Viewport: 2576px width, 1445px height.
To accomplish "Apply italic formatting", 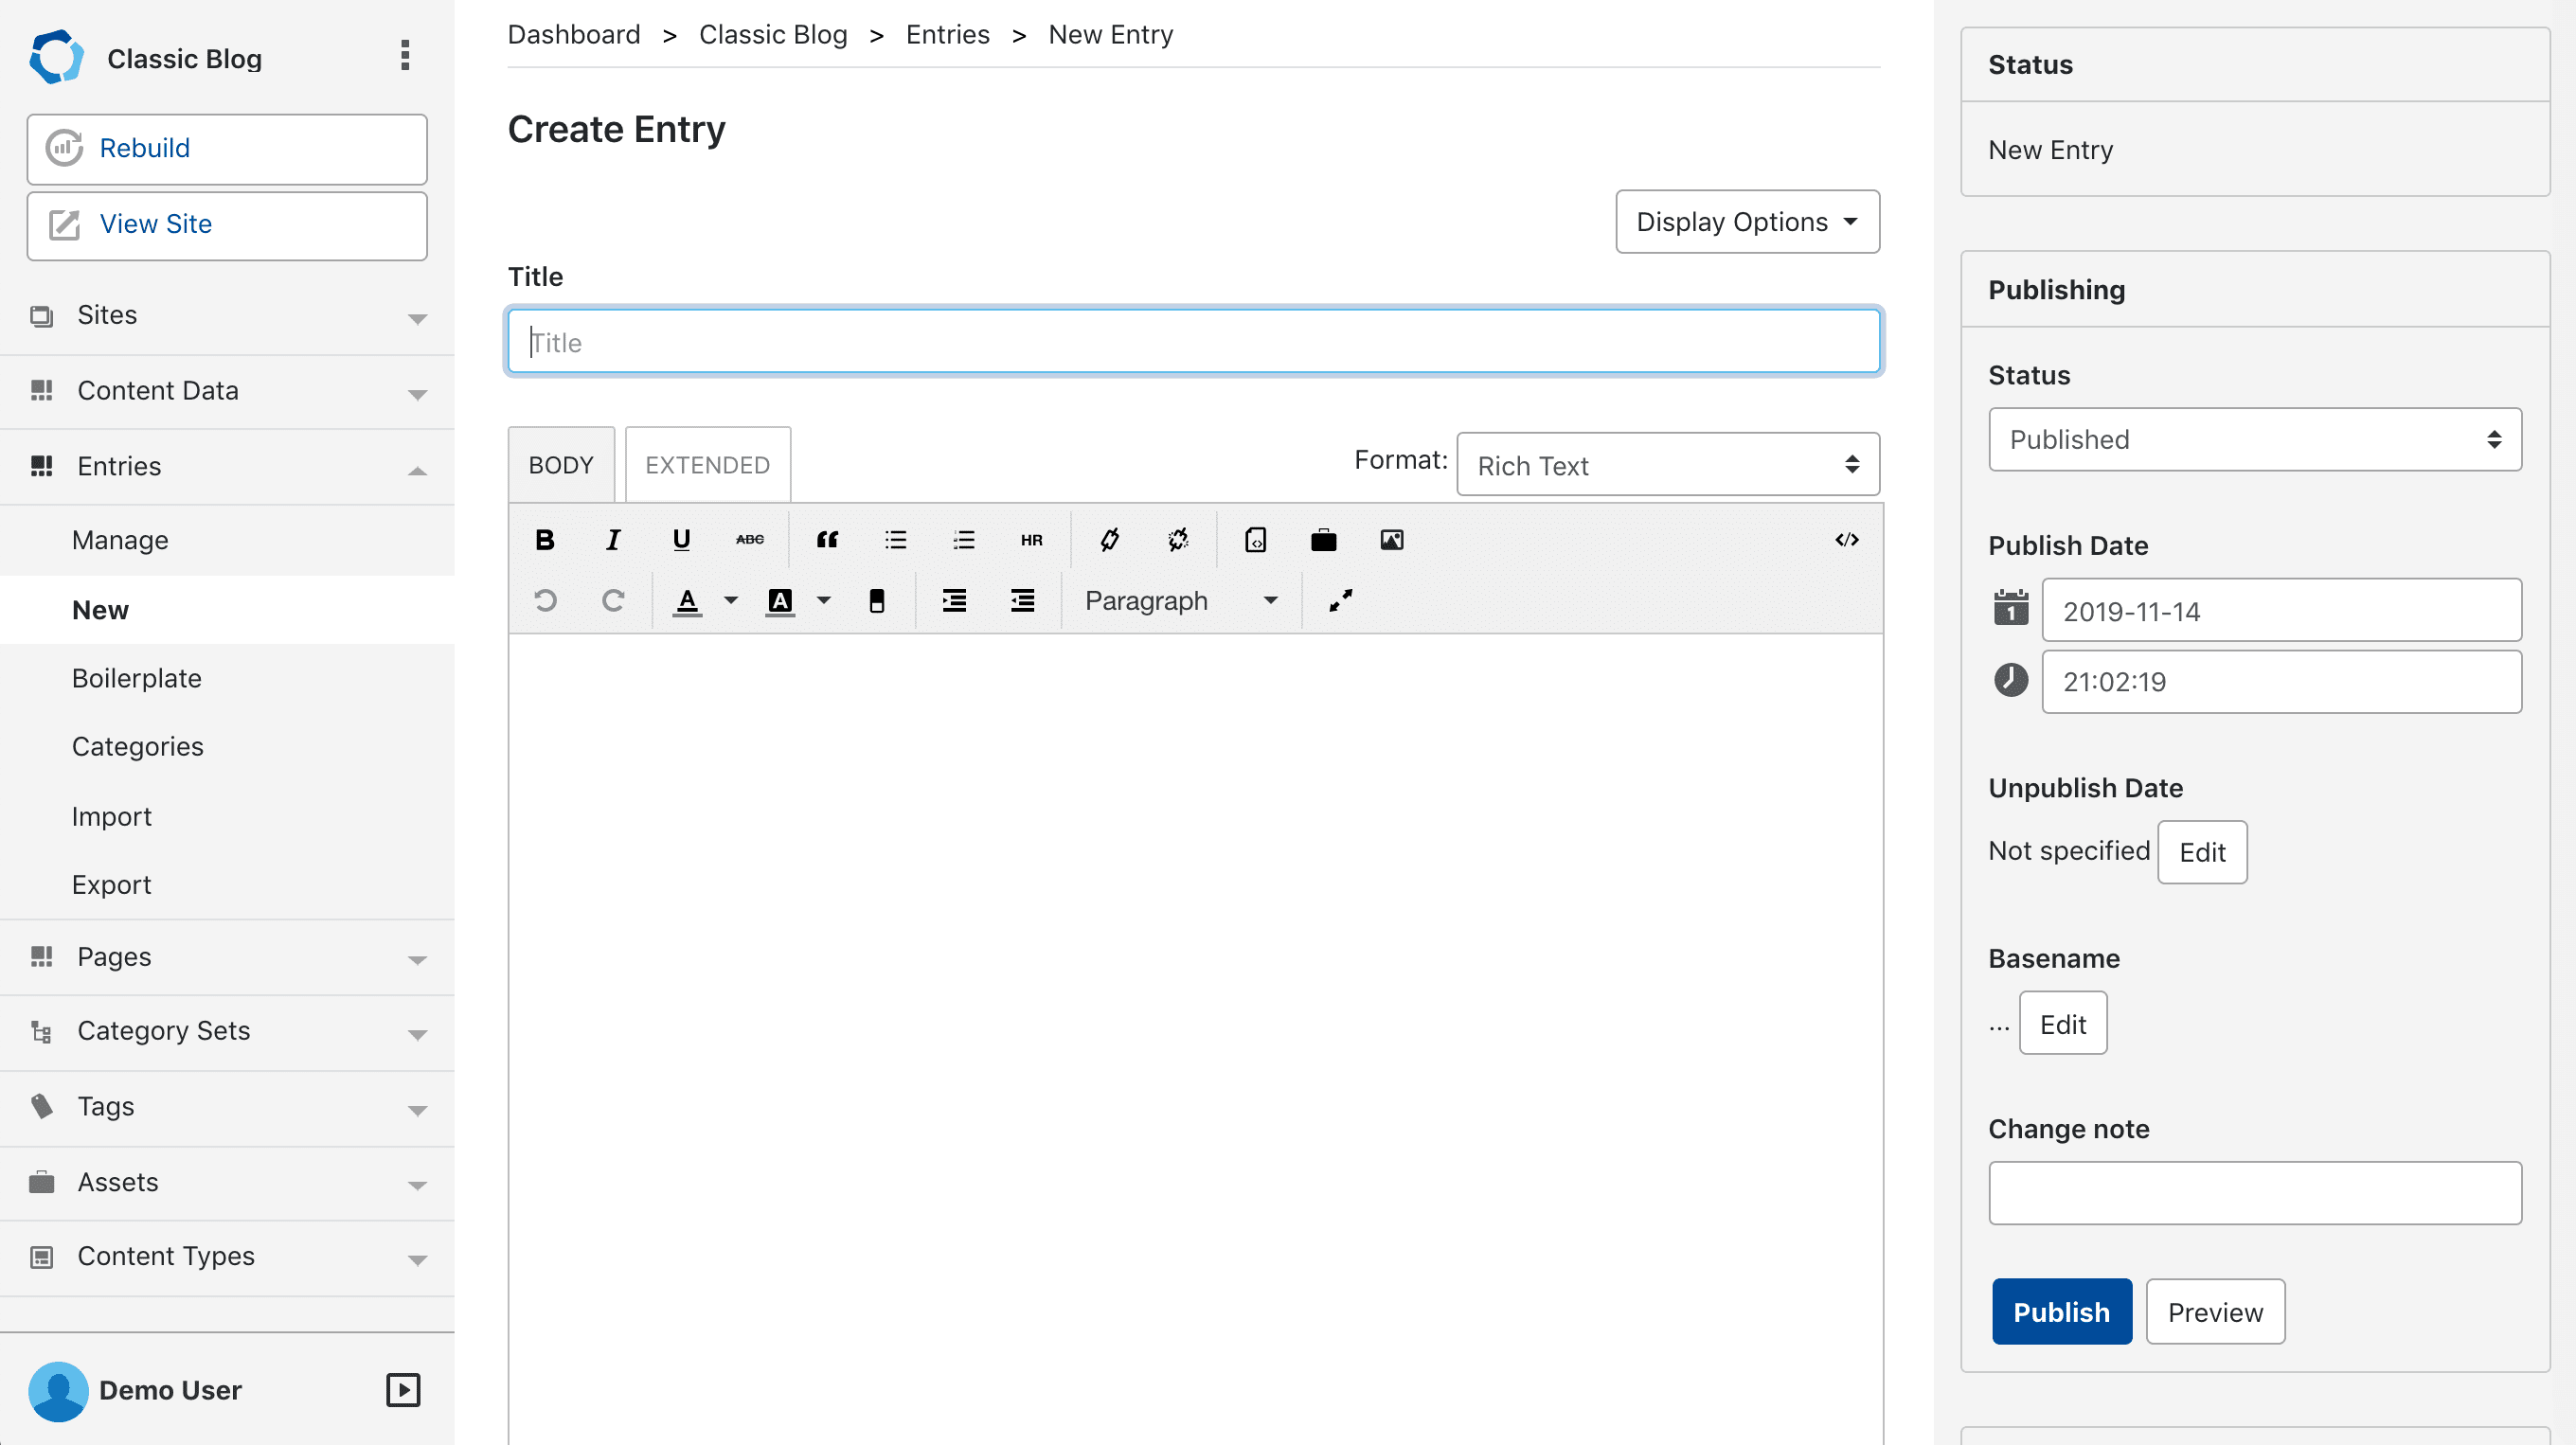I will click(613, 540).
